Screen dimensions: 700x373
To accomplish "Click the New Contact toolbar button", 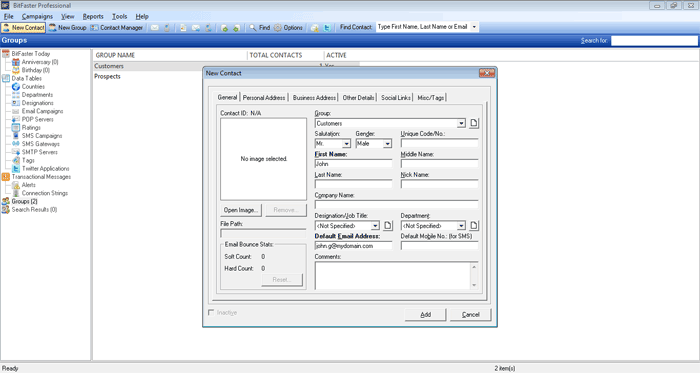I will [x=23, y=28].
